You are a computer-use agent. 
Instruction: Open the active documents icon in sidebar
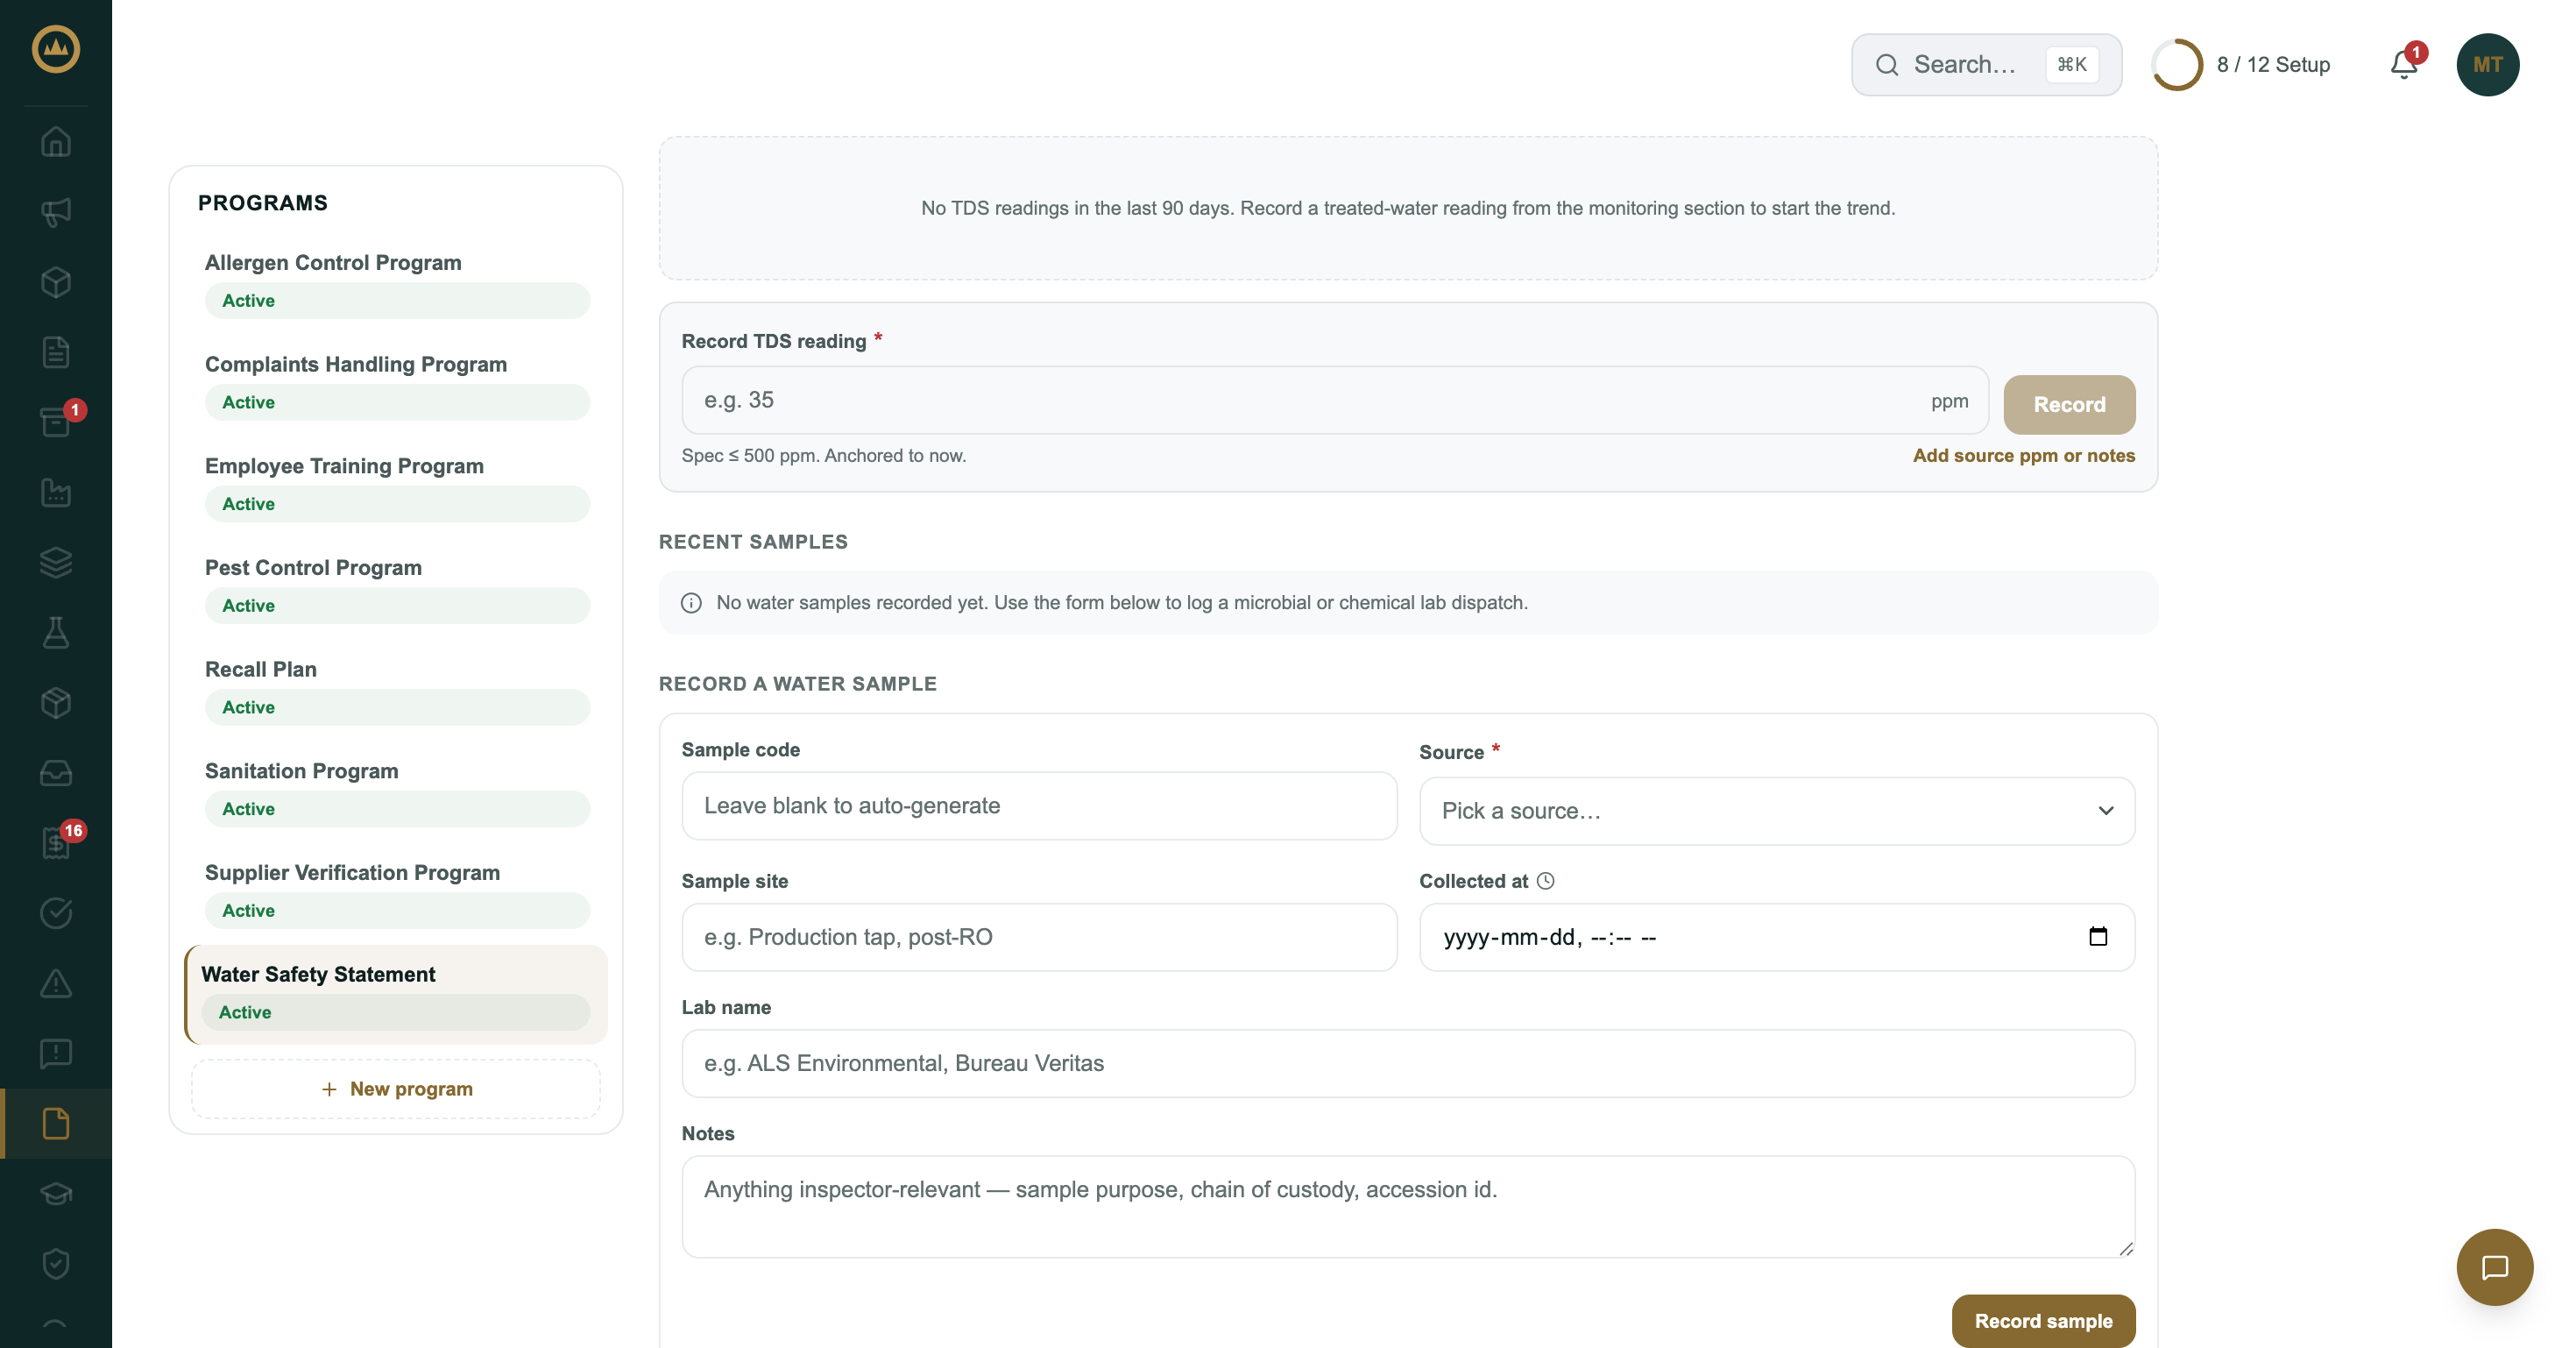[x=56, y=1124]
